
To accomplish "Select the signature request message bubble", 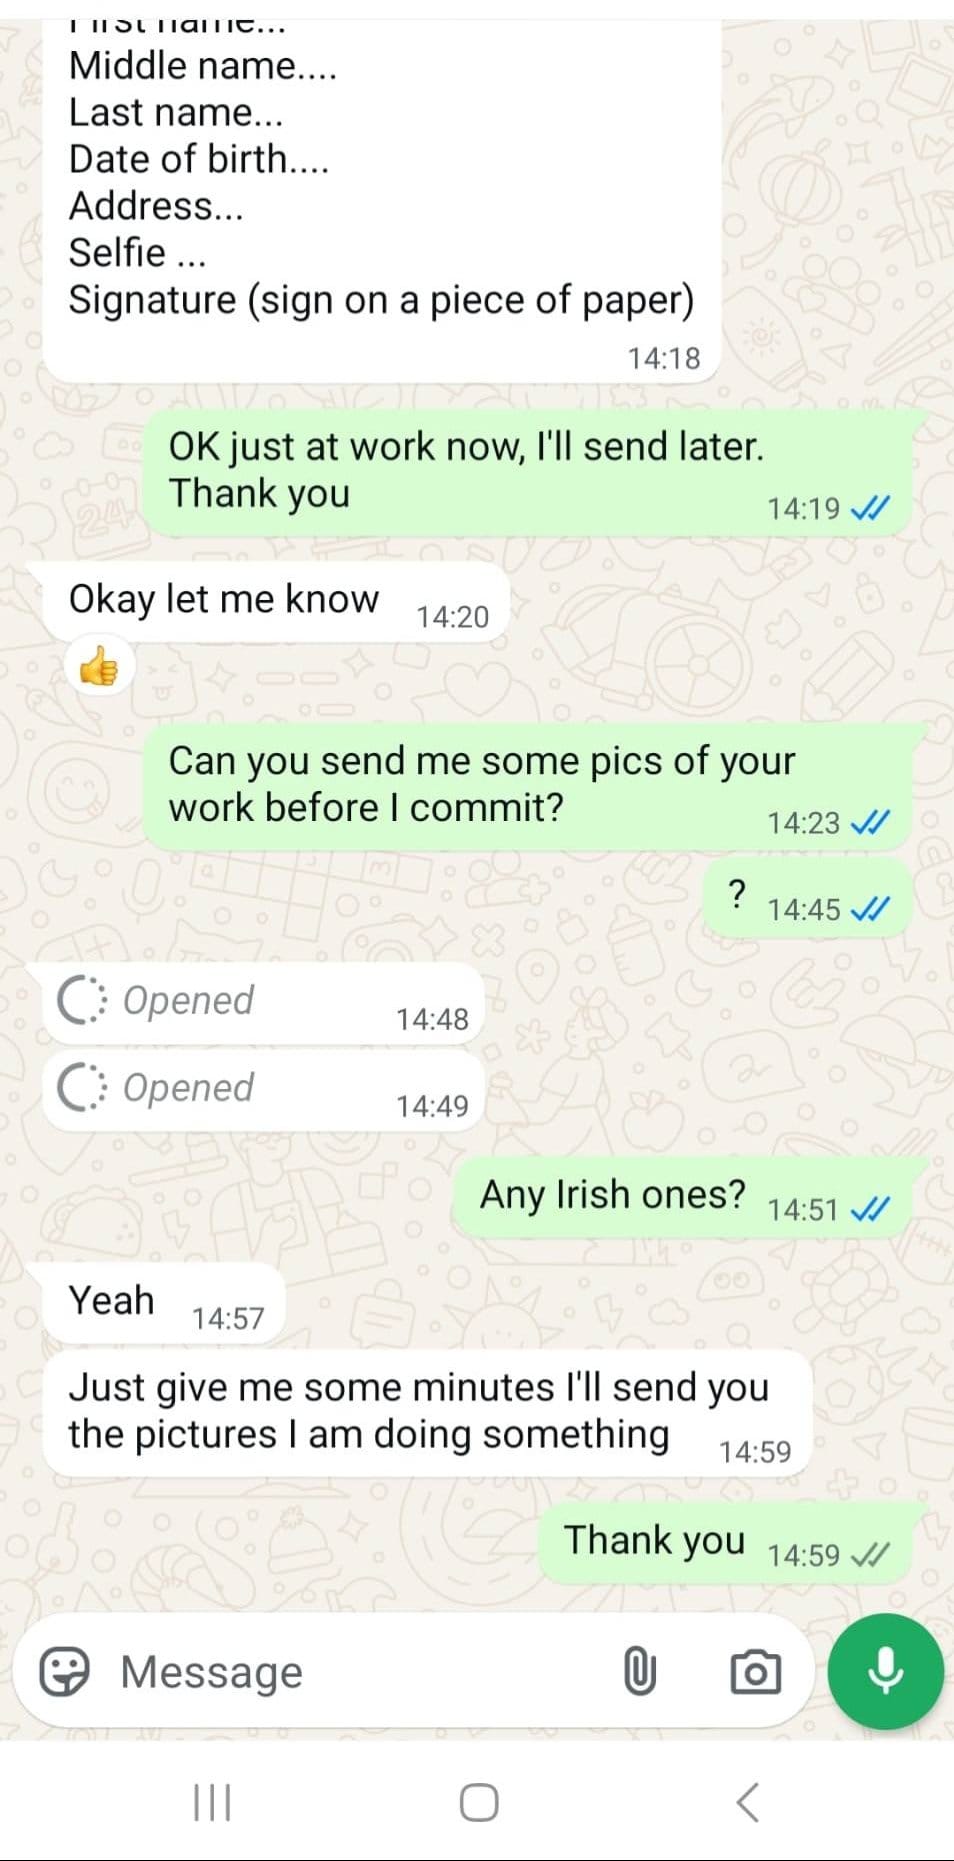I will point(382,200).
